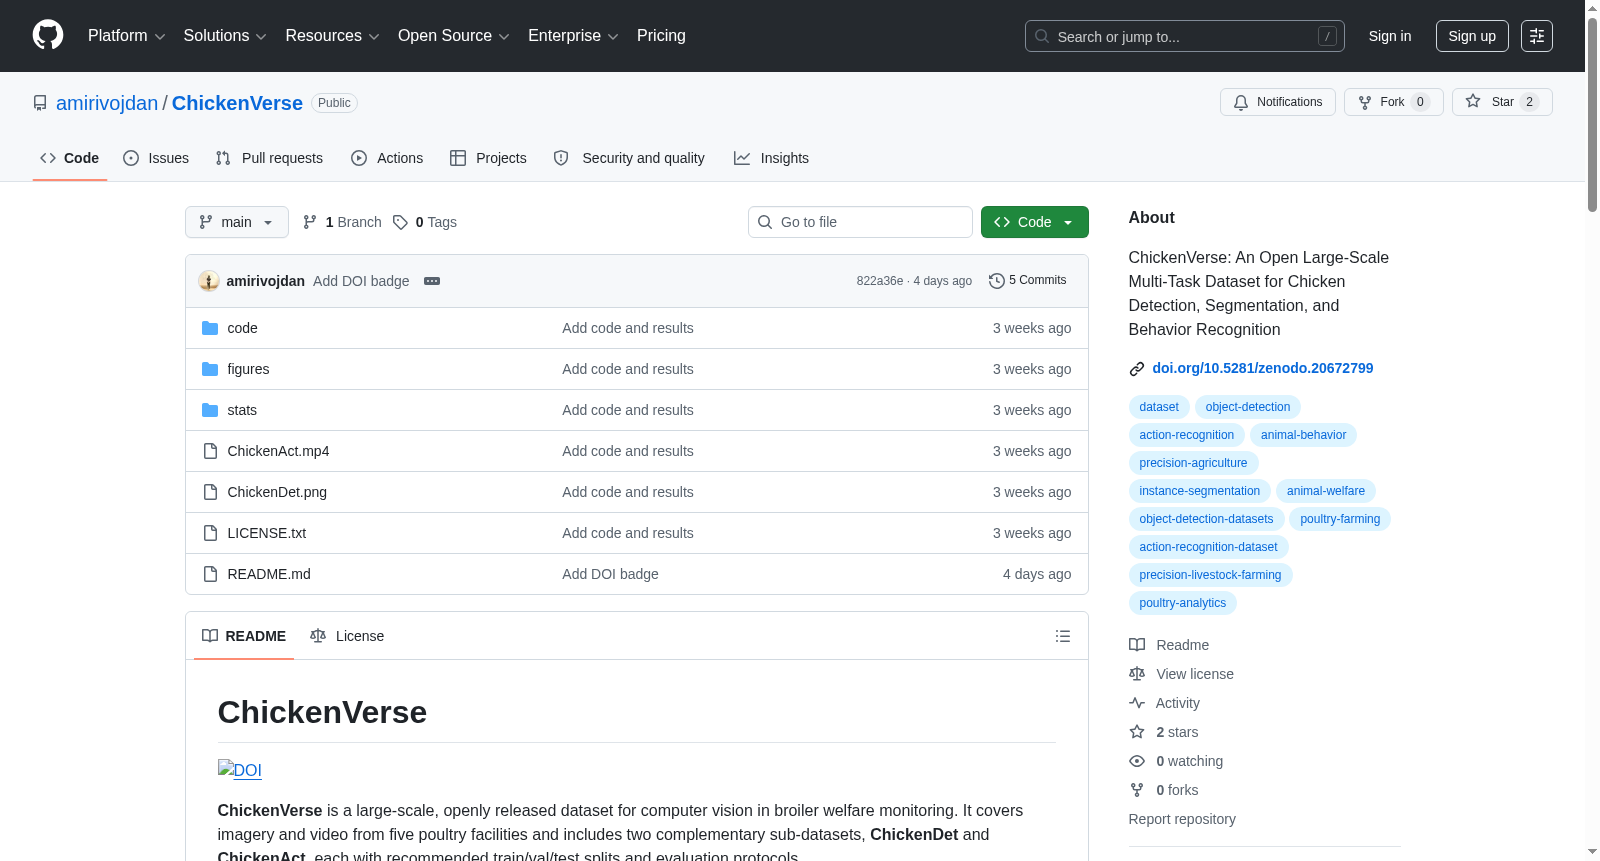Expand the Enterprise menu
The width and height of the screenshot is (1600, 861).
pyautogui.click(x=573, y=36)
